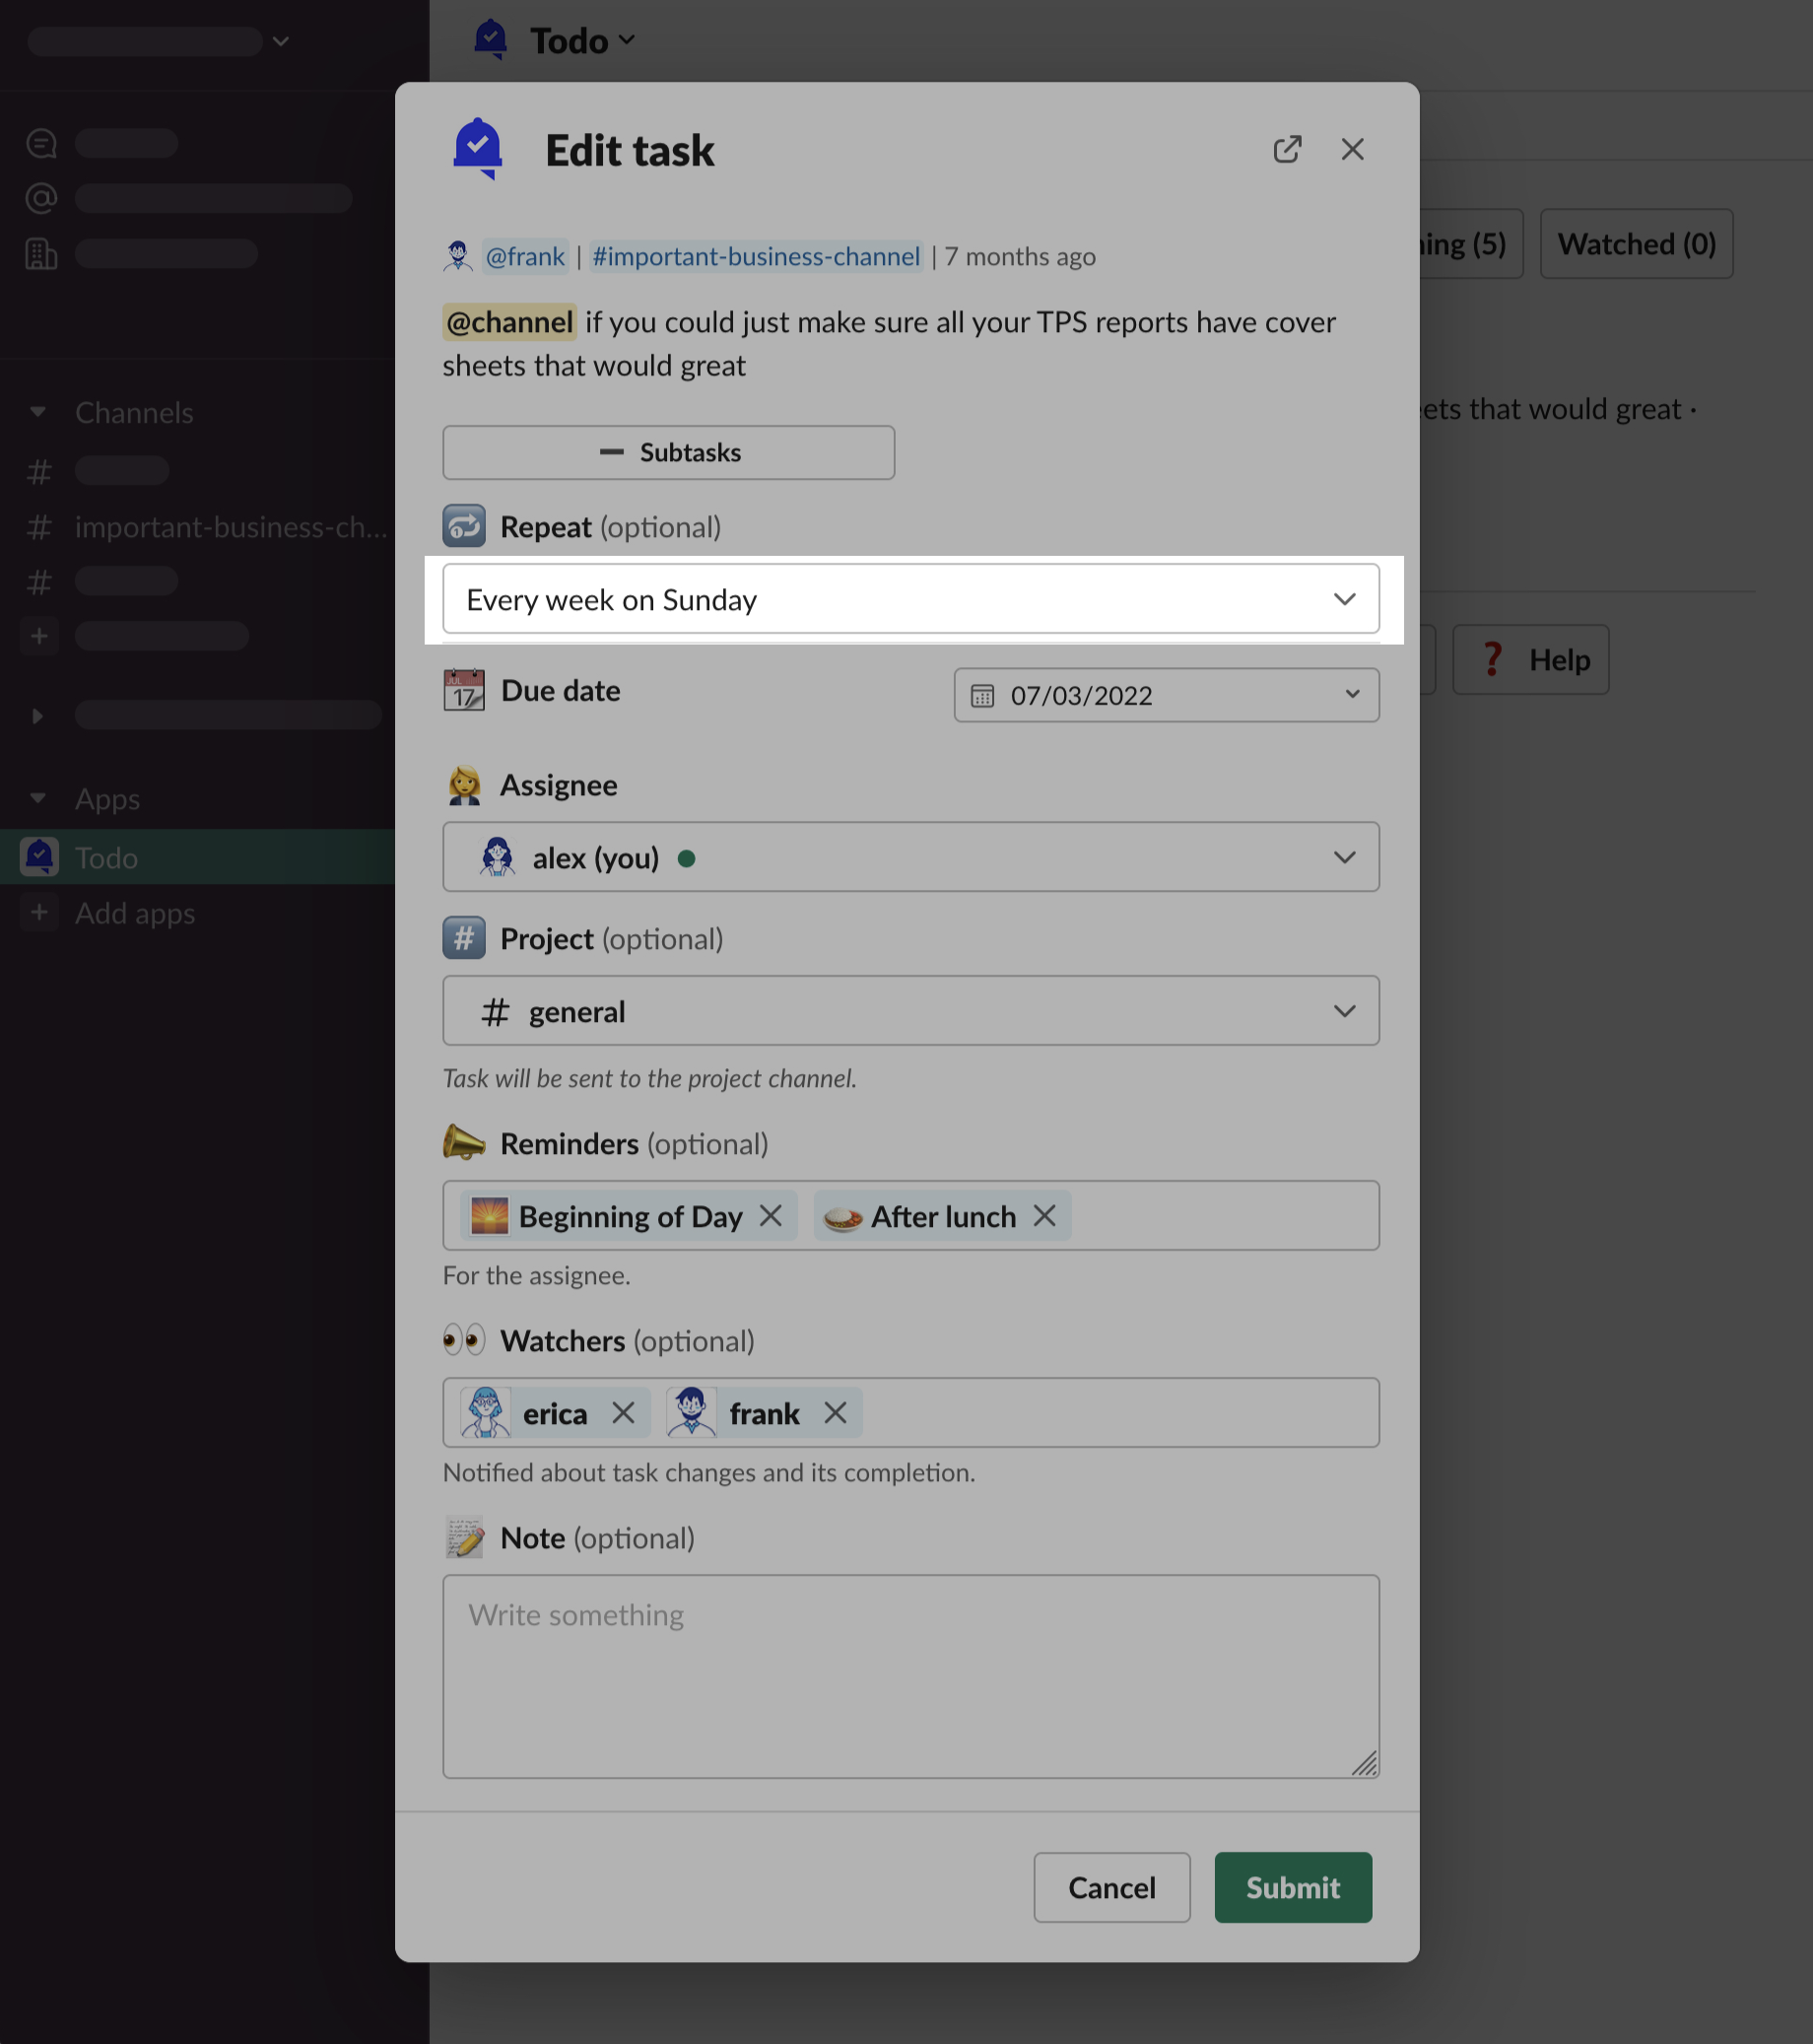Screen dimensions: 1813x2044
Task: Collapse the Channels section in sidebar
Action: coord(38,412)
